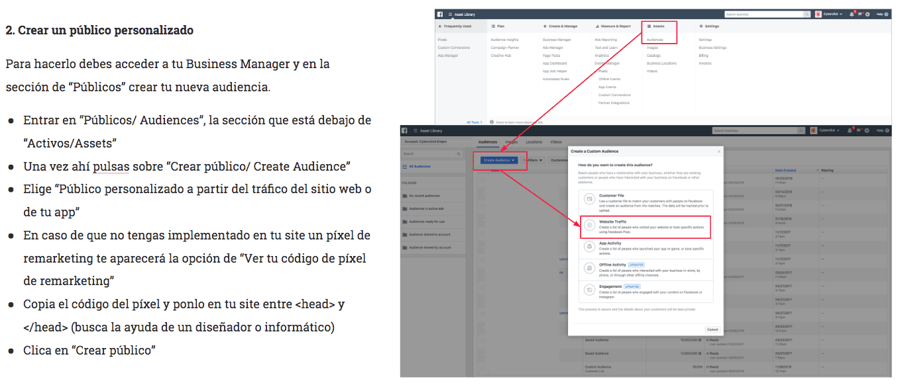
Task: Open Audiences under the Assets menu
Action: (654, 40)
